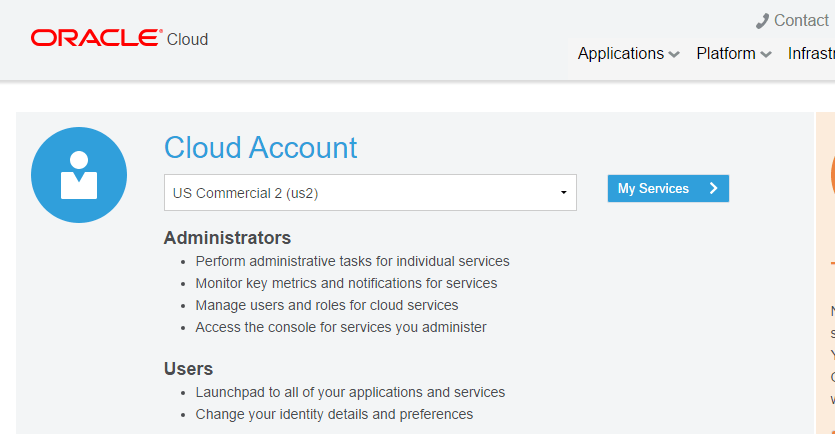The image size is (835, 434).
Task: Expand the Applications menu chevron
Action: click(x=675, y=54)
